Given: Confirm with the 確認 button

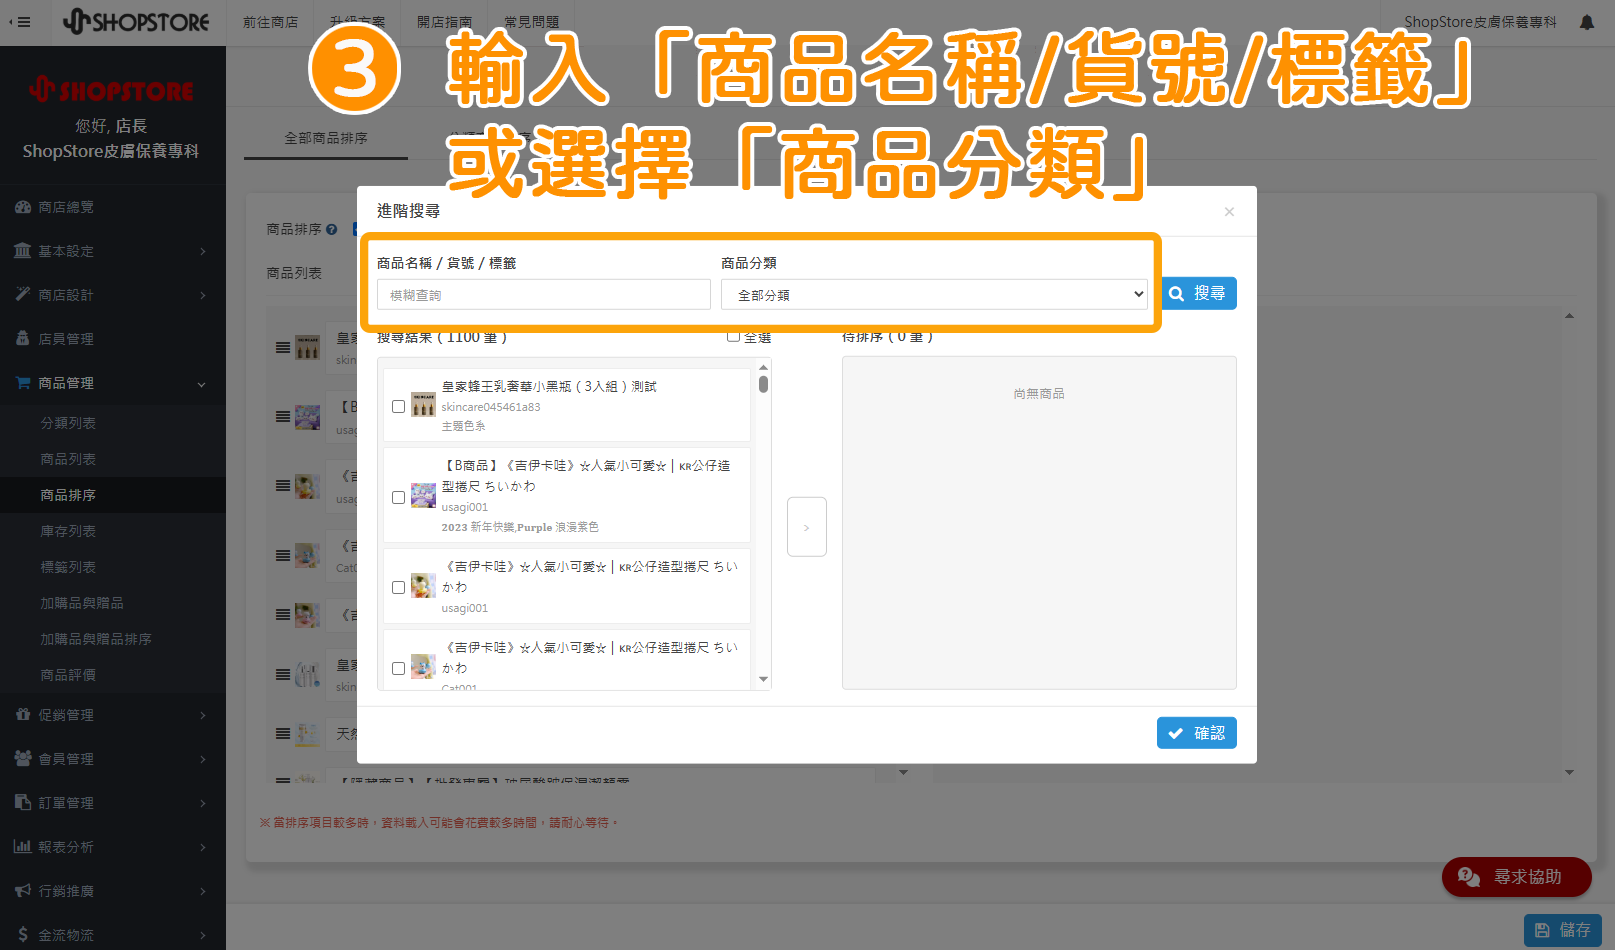Looking at the screenshot, I should (1197, 733).
